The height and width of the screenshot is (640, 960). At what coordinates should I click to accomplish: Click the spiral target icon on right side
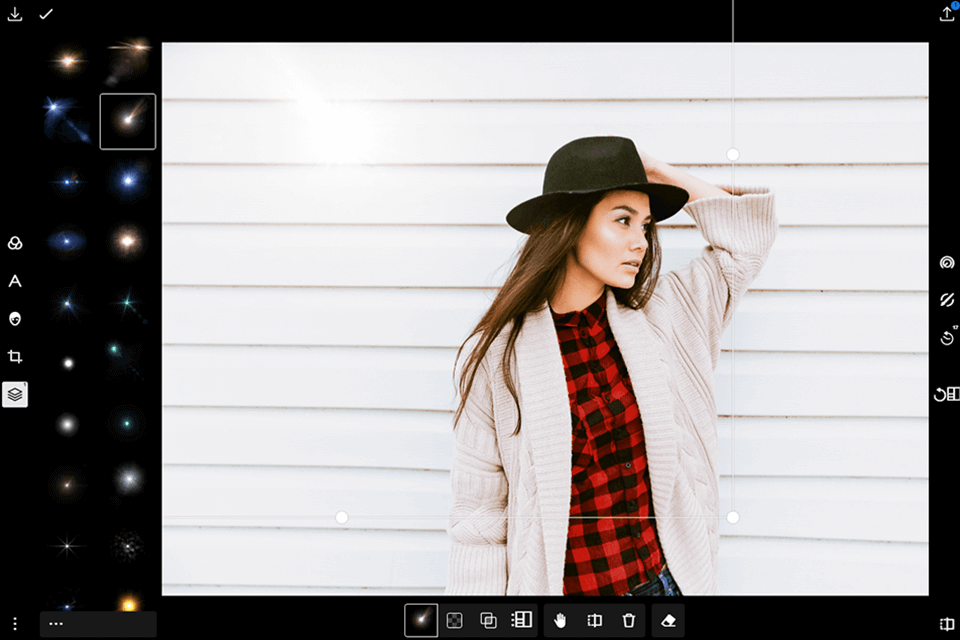point(947,263)
